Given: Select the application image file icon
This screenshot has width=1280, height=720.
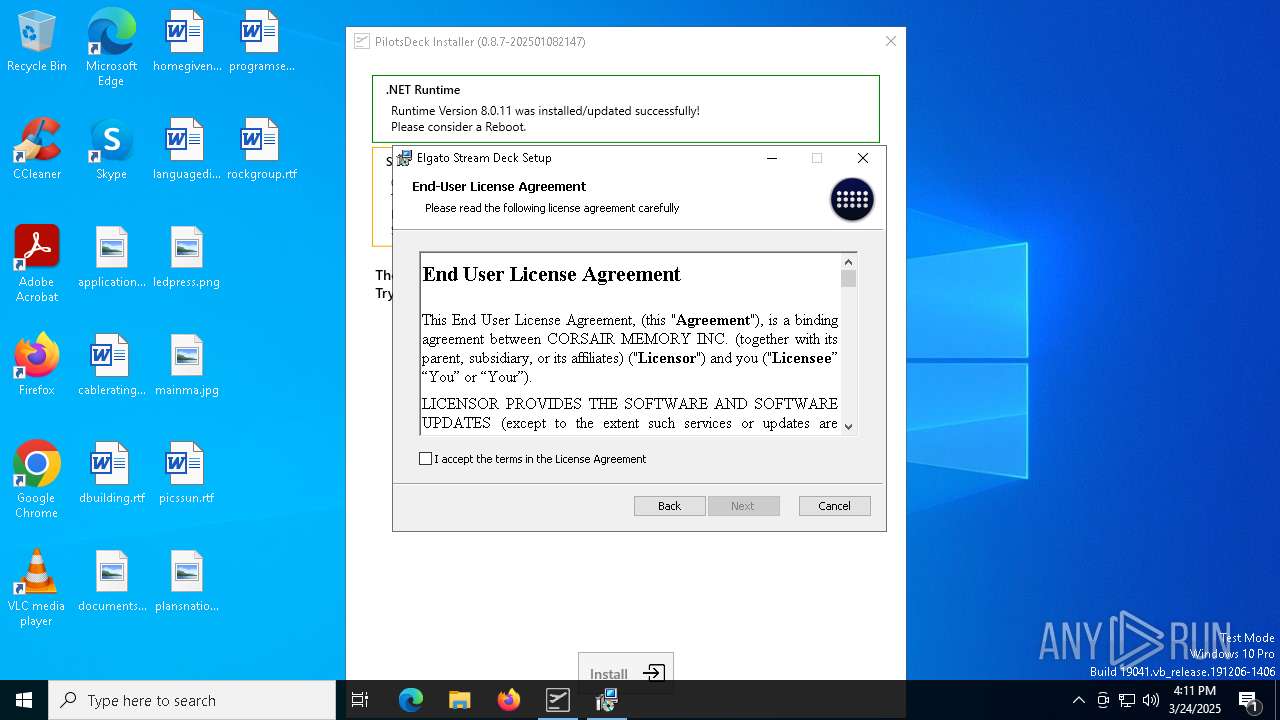Looking at the screenshot, I should point(111,258).
